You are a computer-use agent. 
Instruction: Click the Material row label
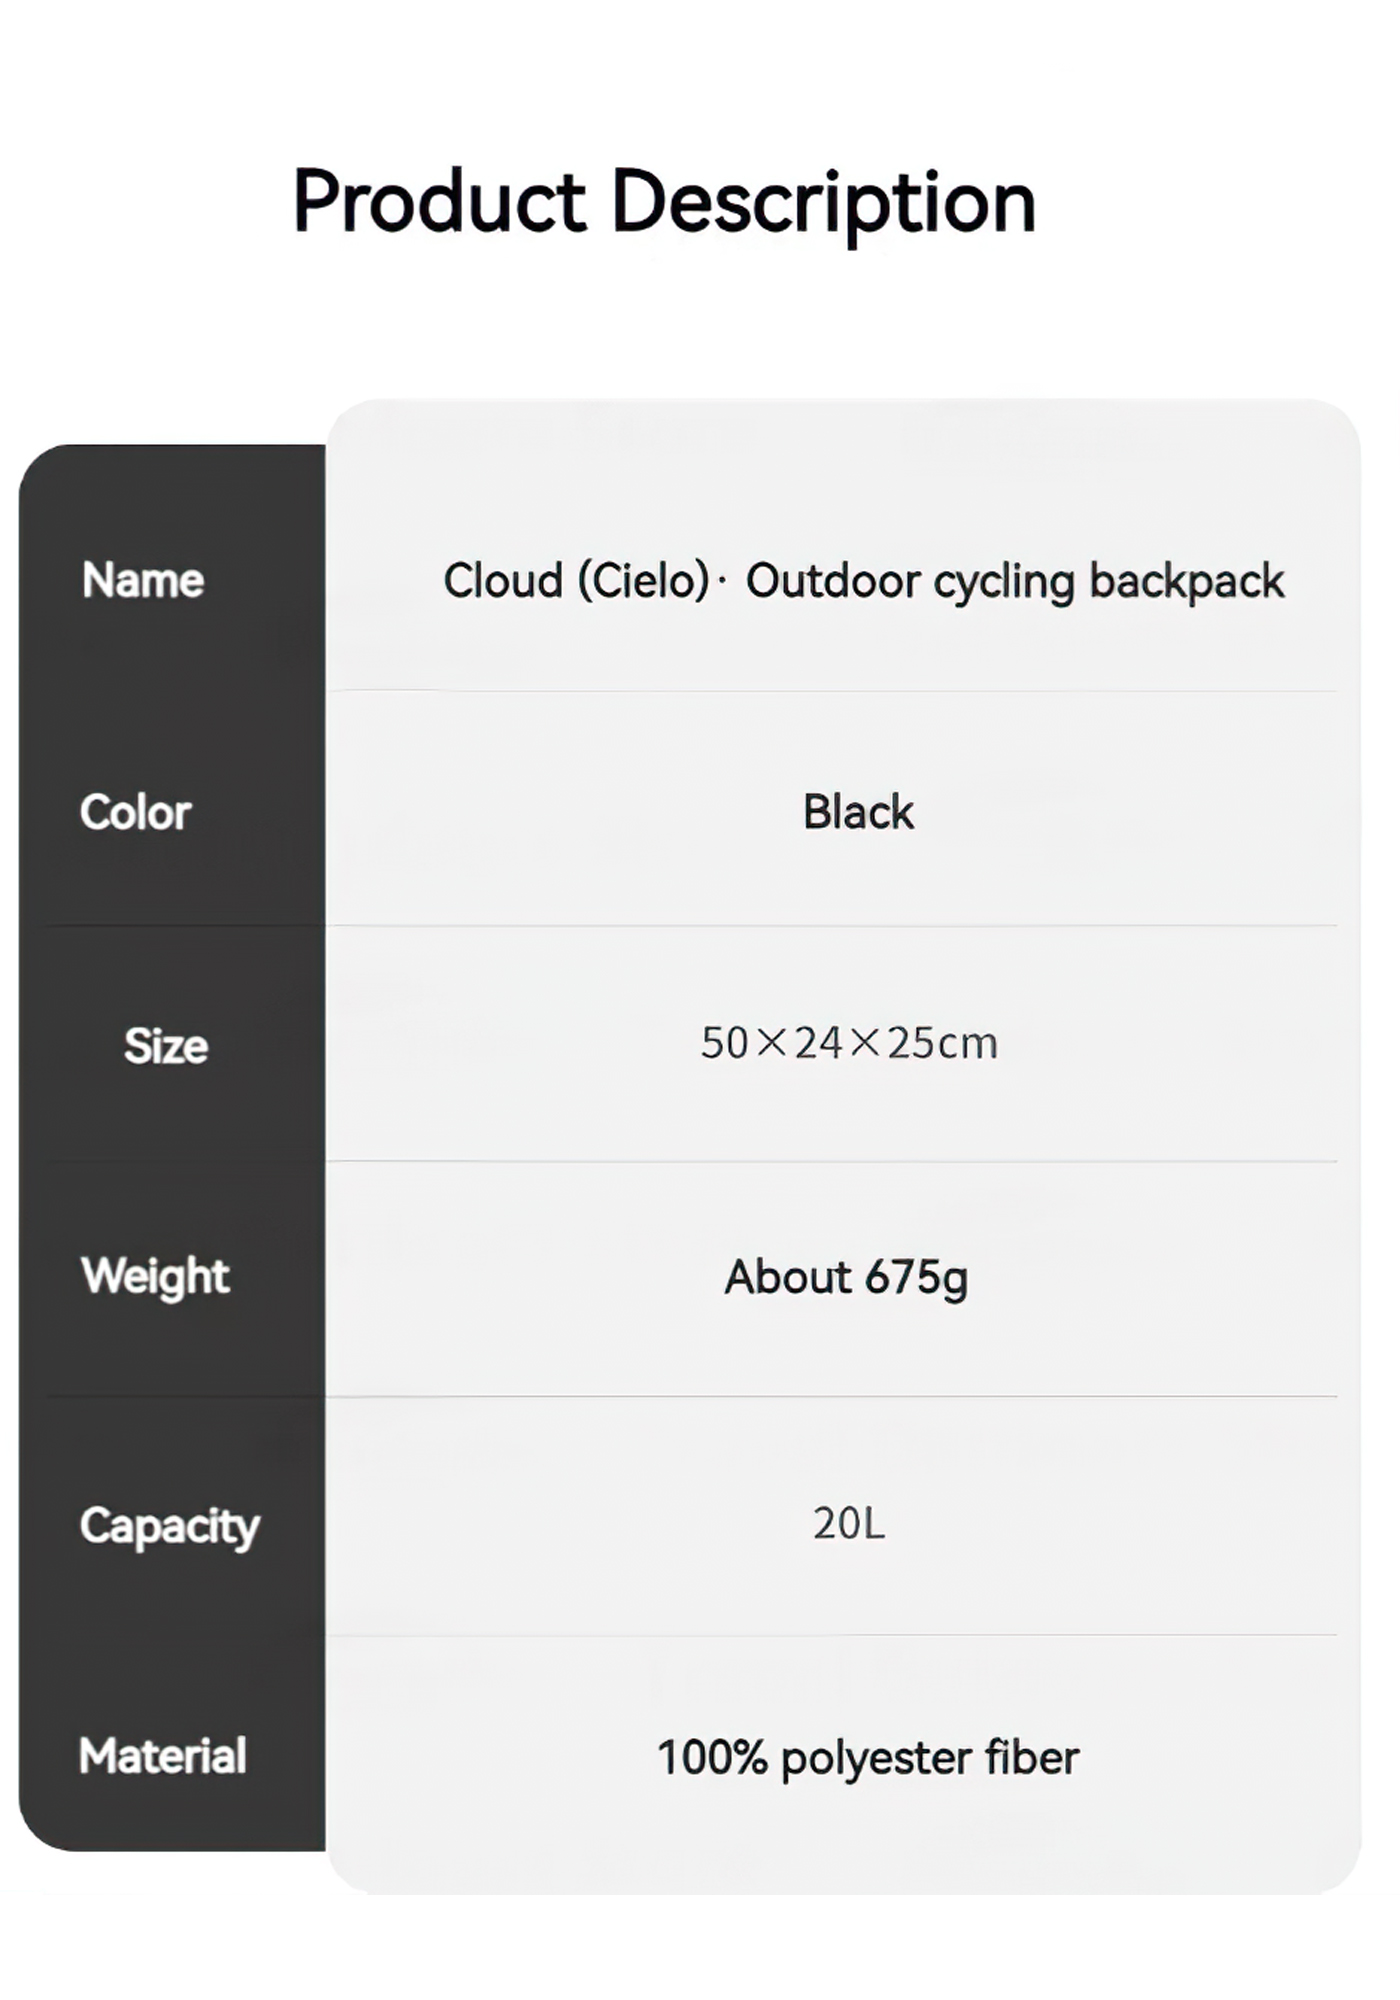[x=163, y=1756]
